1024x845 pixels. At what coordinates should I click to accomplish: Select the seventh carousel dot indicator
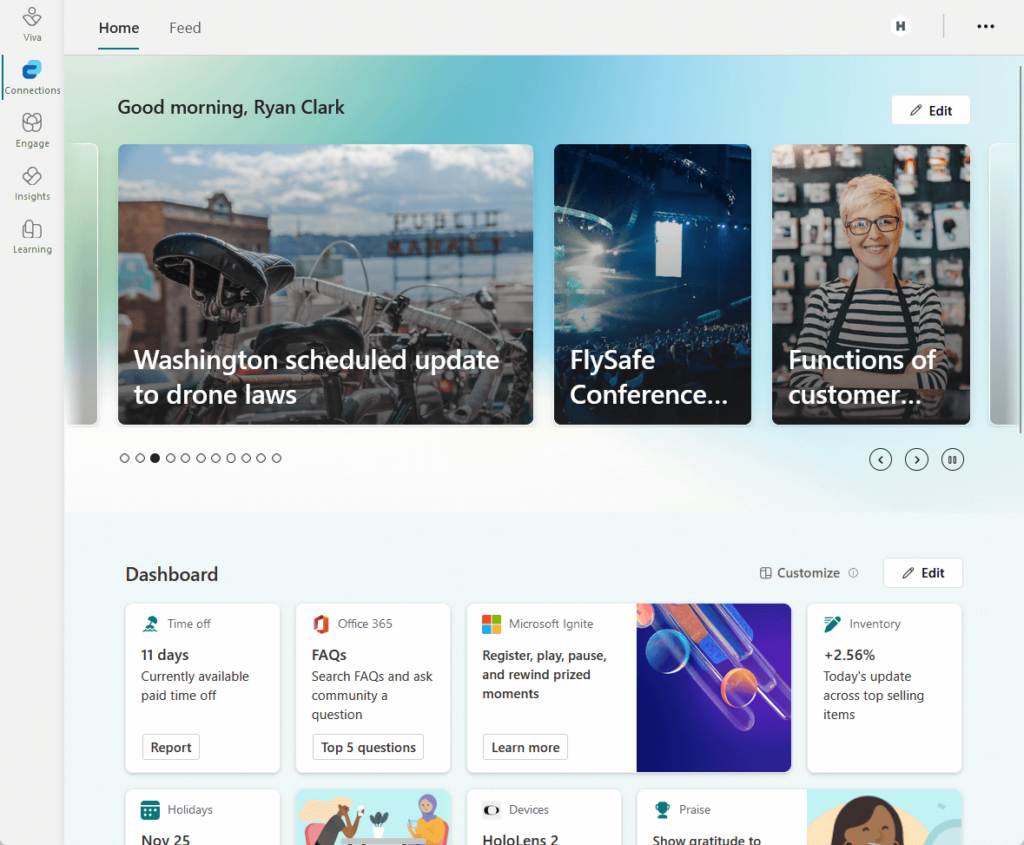point(216,458)
